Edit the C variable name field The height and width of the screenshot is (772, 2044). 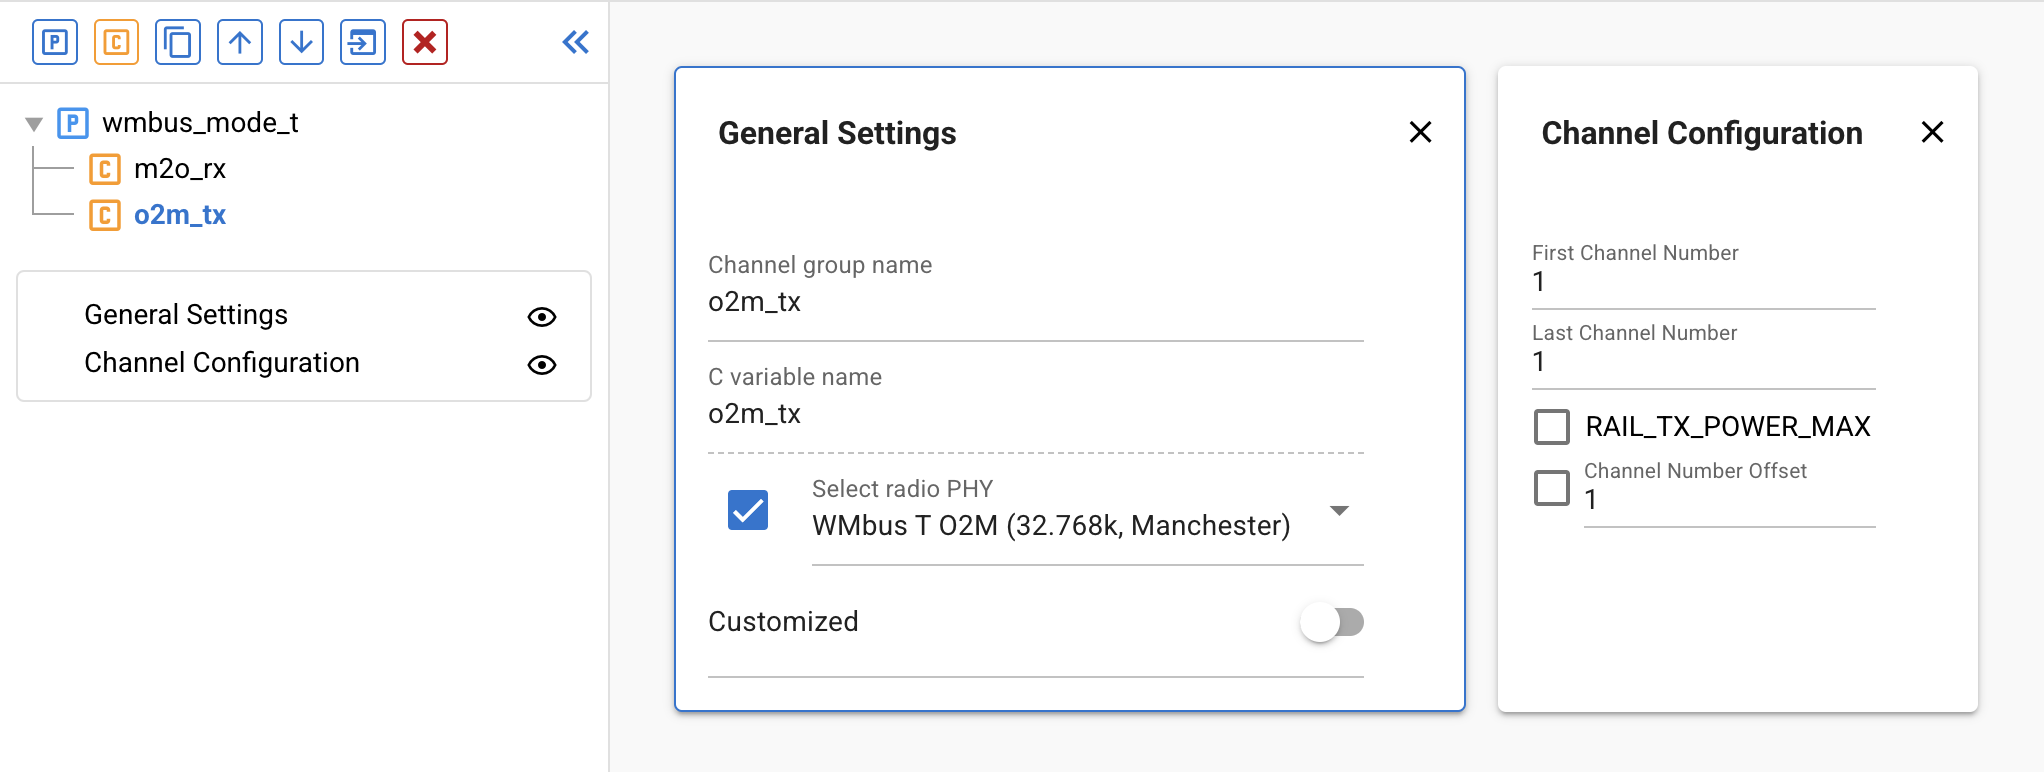1036,414
